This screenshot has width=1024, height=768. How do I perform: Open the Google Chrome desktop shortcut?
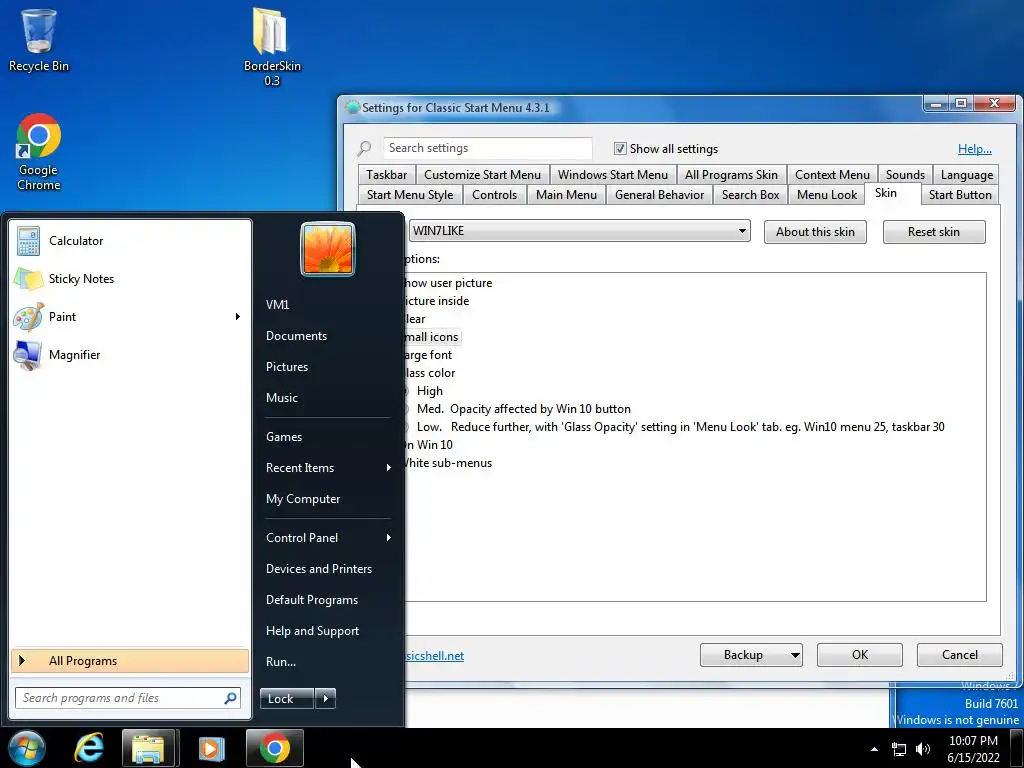[39, 152]
